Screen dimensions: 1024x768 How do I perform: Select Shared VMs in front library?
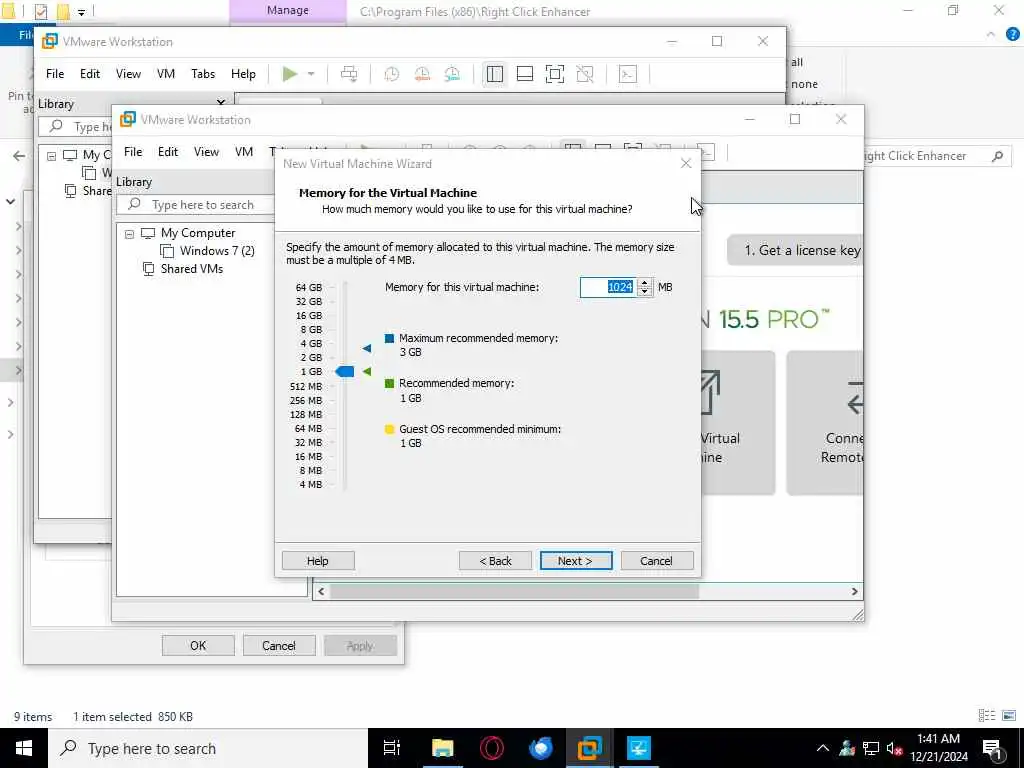(191, 268)
